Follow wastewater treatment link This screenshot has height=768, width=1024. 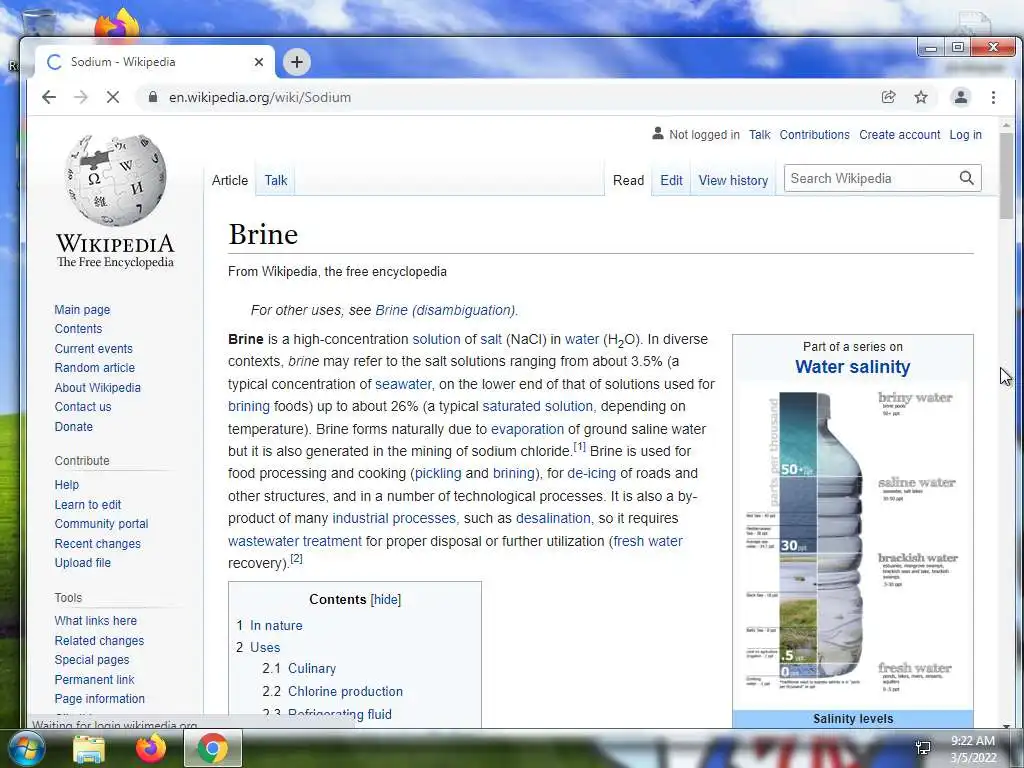tap(295, 541)
